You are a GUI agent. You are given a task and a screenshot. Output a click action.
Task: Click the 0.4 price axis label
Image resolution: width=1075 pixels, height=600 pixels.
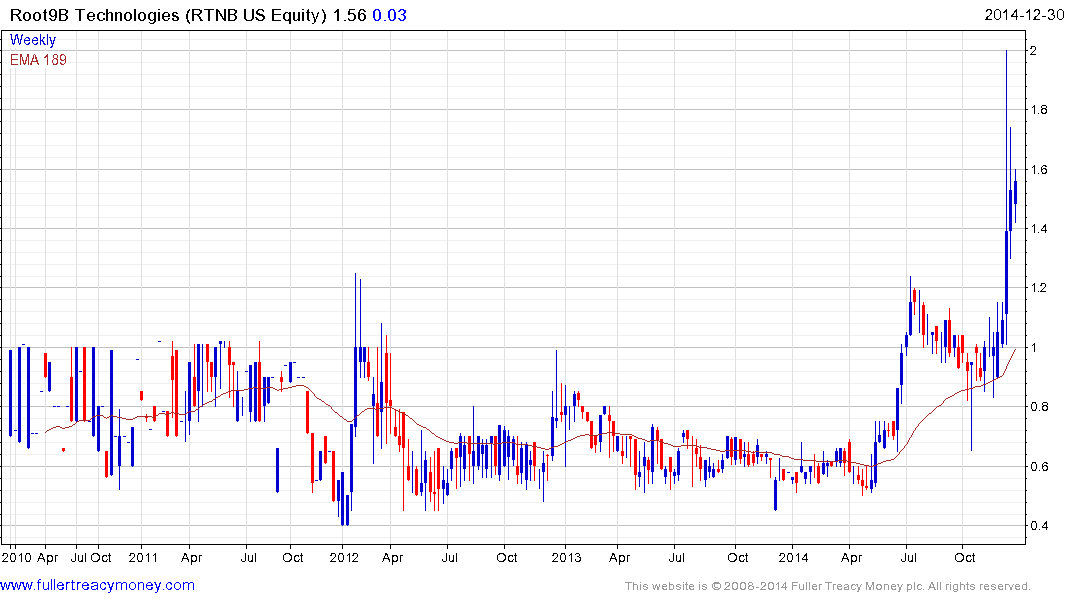pyautogui.click(x=1038, y=526)
